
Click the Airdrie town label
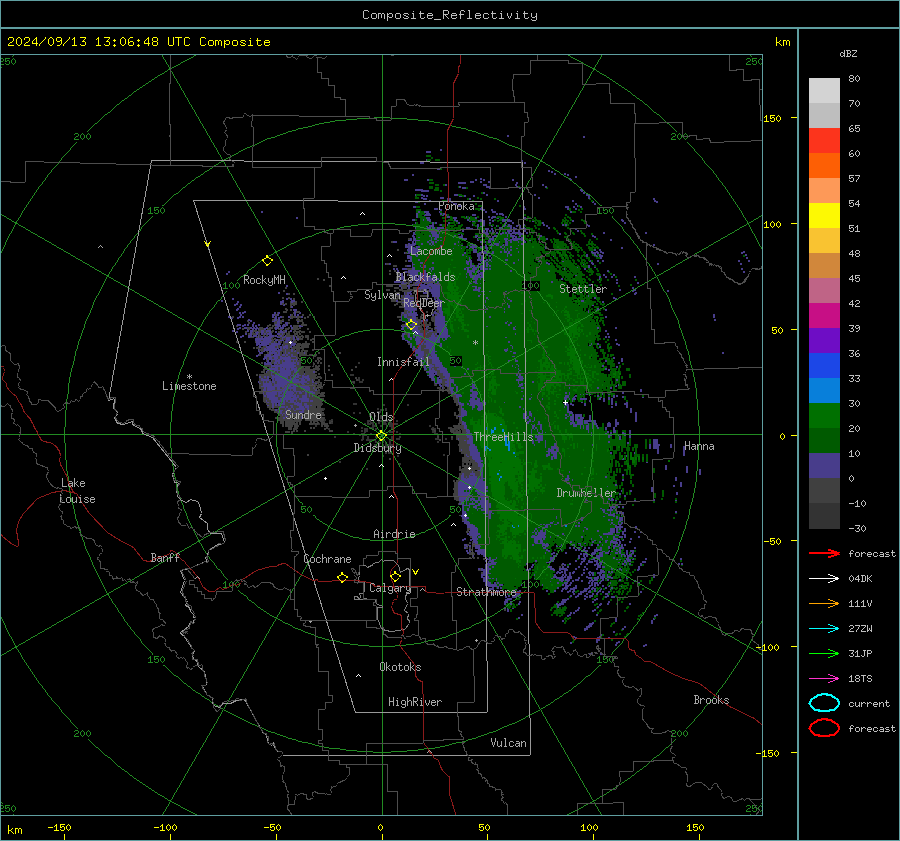[x=394, y=534]
